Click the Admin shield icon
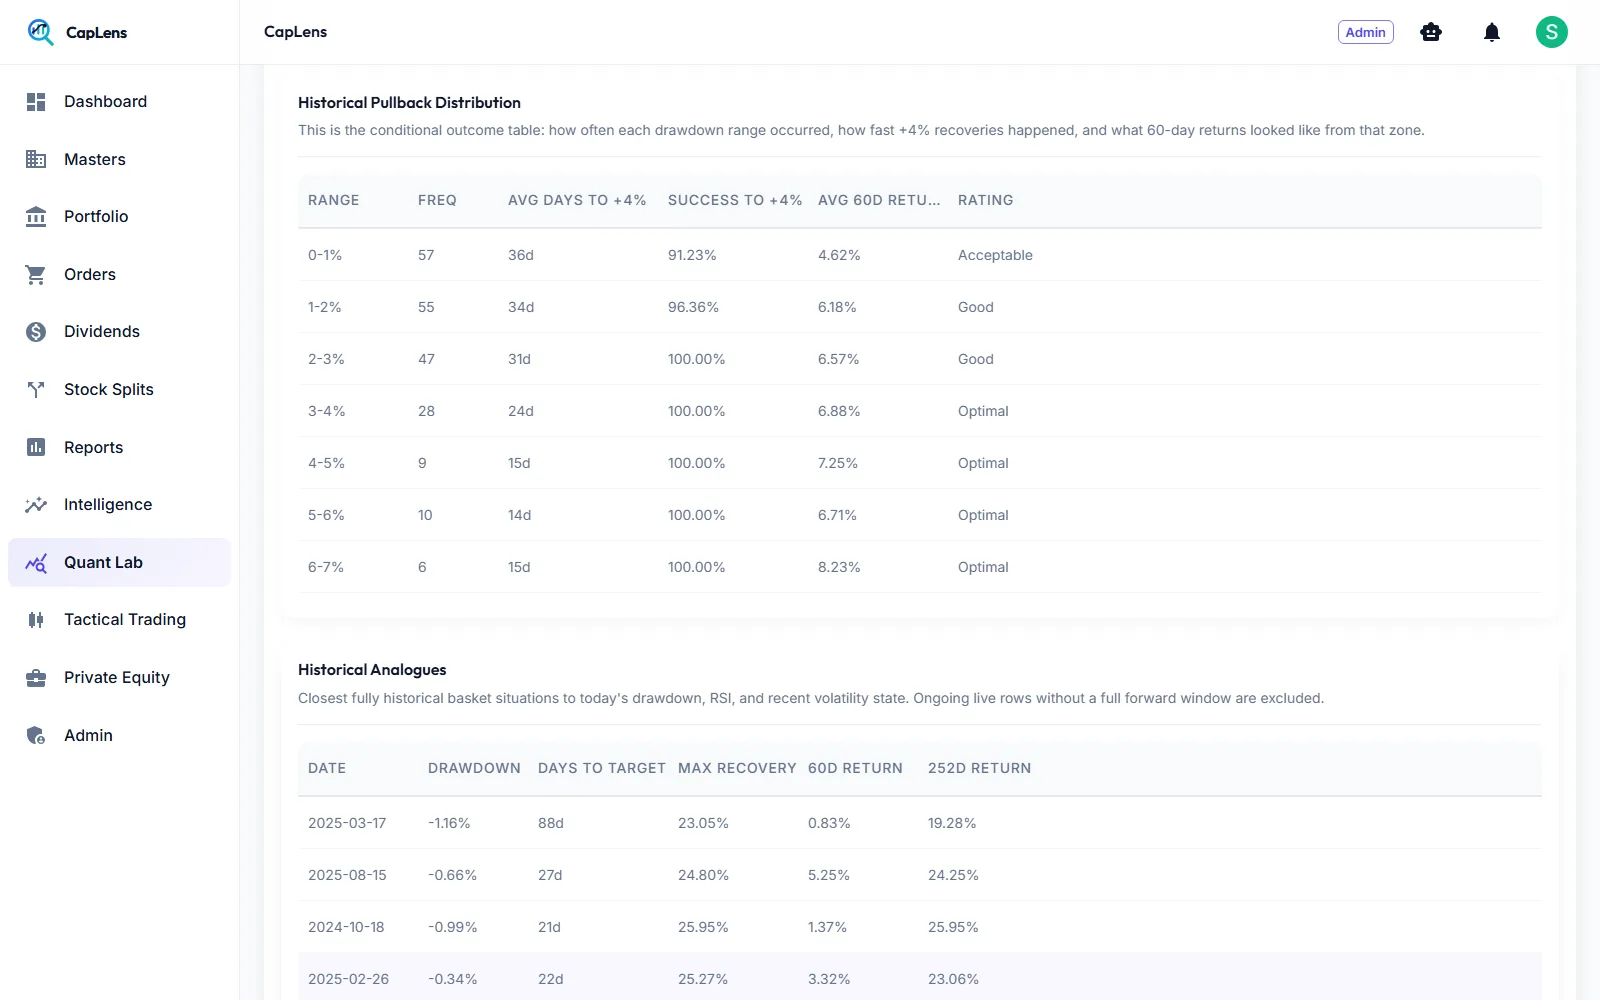Viewport: 1600px width, 1000px height. [36, 736]
